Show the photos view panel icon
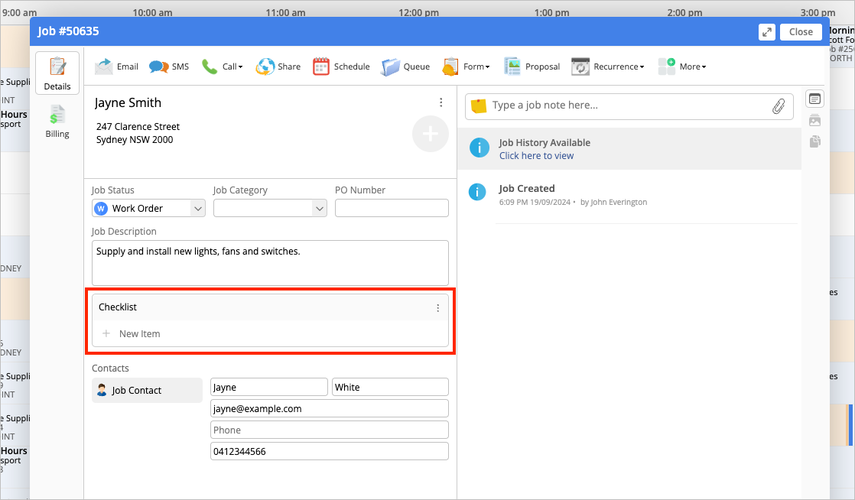 (x=815, y=121)
